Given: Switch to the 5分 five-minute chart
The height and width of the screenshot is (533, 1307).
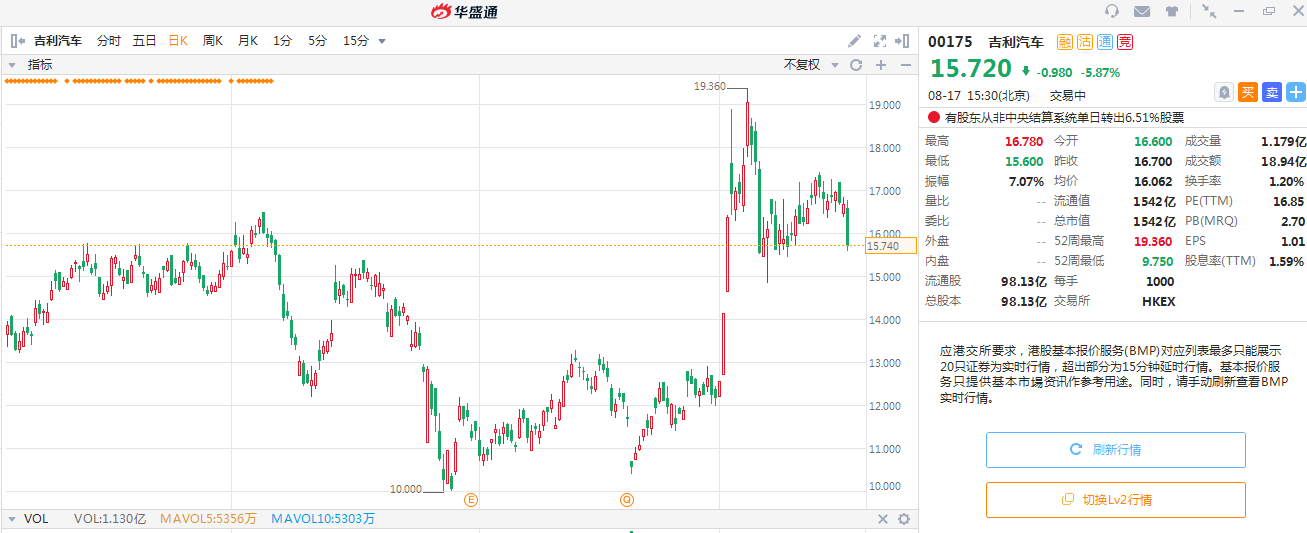Looking at the screenshot, I should coord(317,41).
